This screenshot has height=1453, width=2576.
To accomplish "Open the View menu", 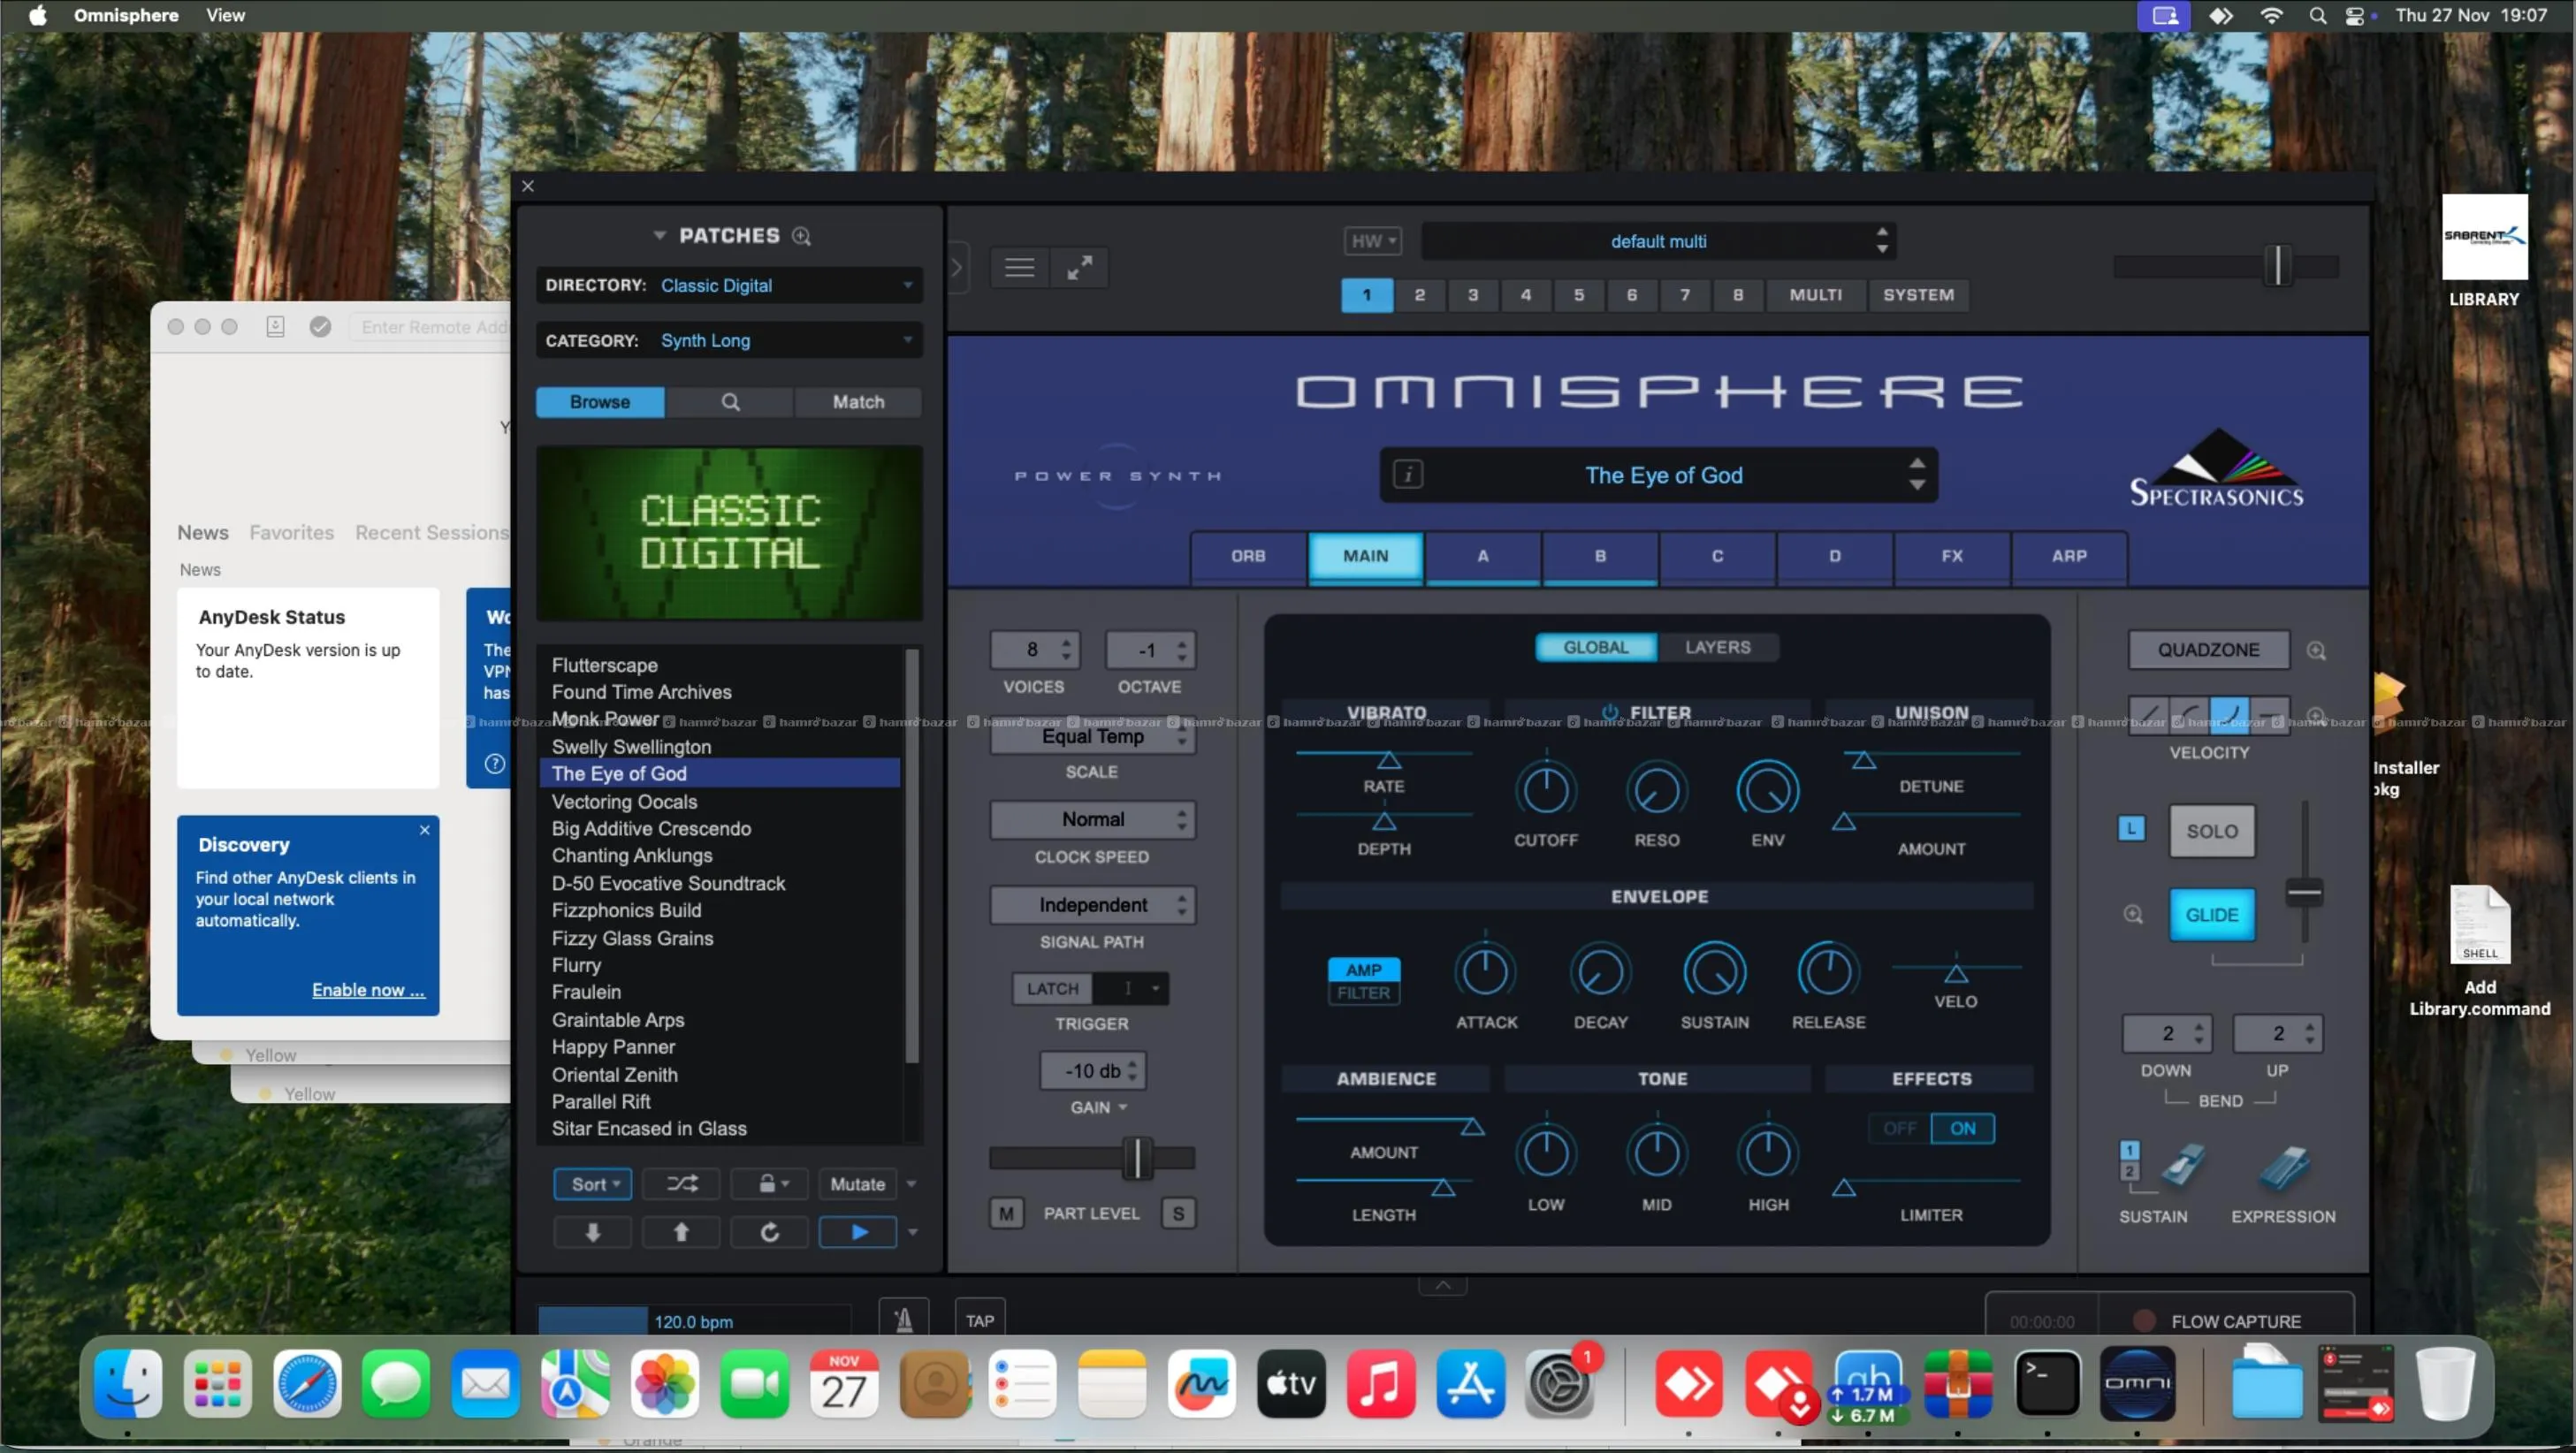I will 225,15.
